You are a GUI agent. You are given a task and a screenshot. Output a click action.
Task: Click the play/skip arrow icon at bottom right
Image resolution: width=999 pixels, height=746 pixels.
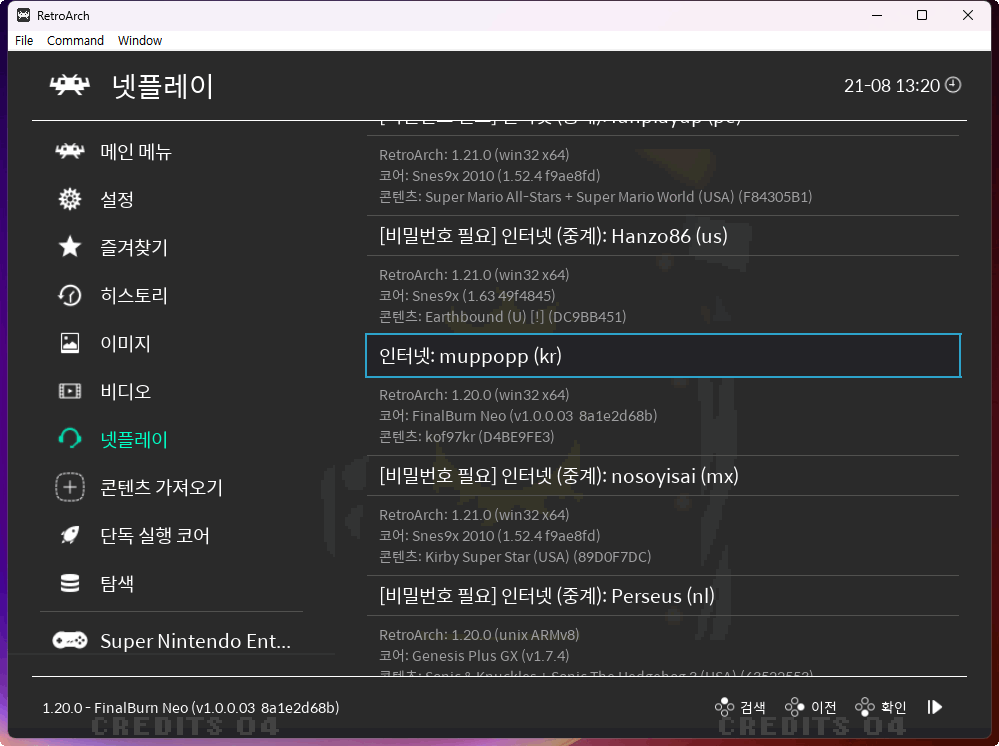click(x=935, y=707)
